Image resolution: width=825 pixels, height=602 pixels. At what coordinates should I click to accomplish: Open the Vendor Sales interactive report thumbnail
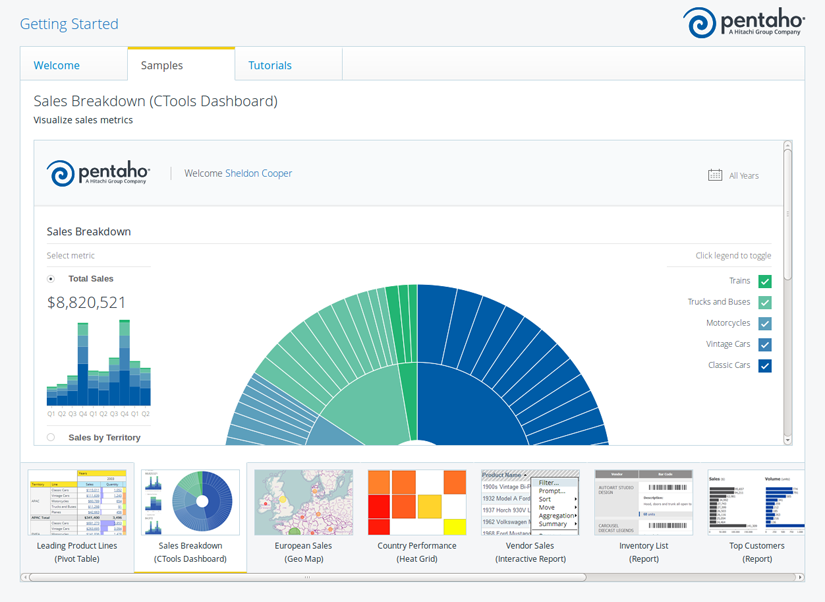(530, 503)
